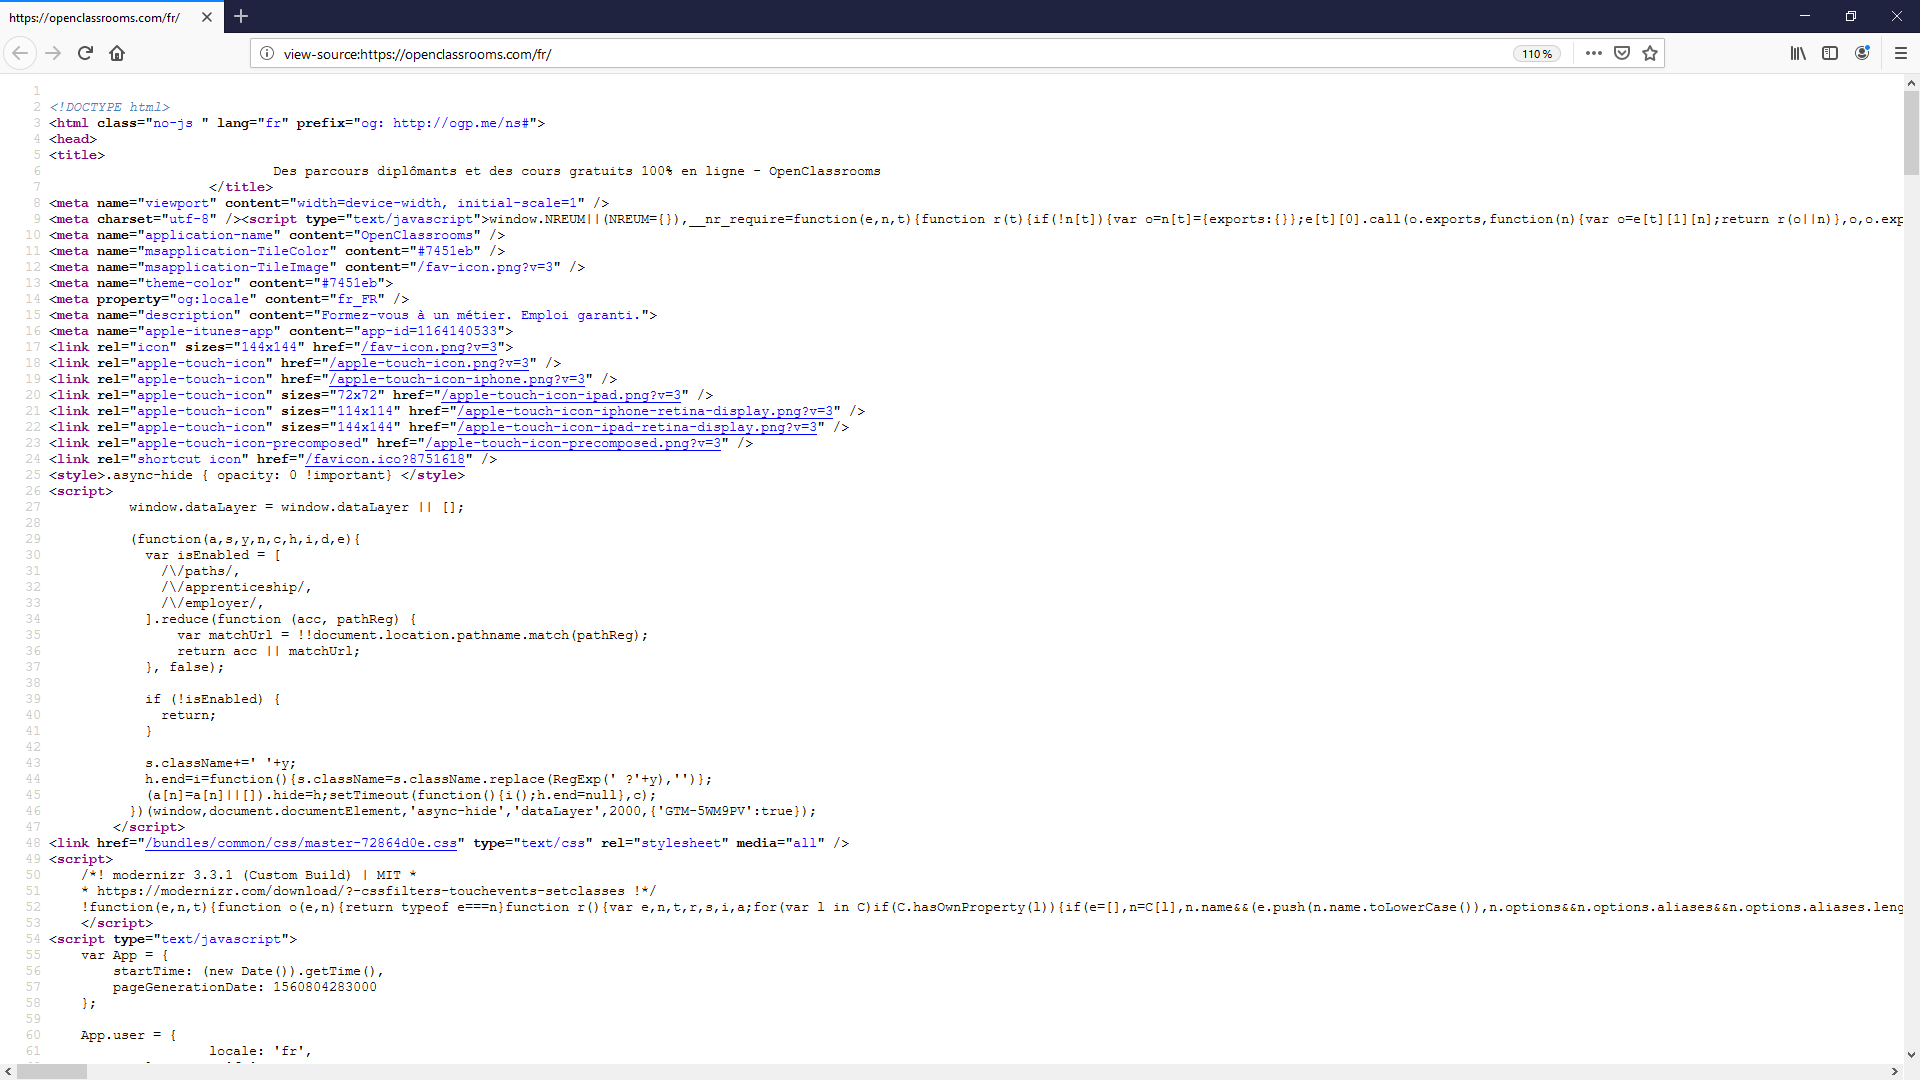
Task: Open the apple-touch-icon-iphone-retina-display link
Action: click(x=645, y=411)
